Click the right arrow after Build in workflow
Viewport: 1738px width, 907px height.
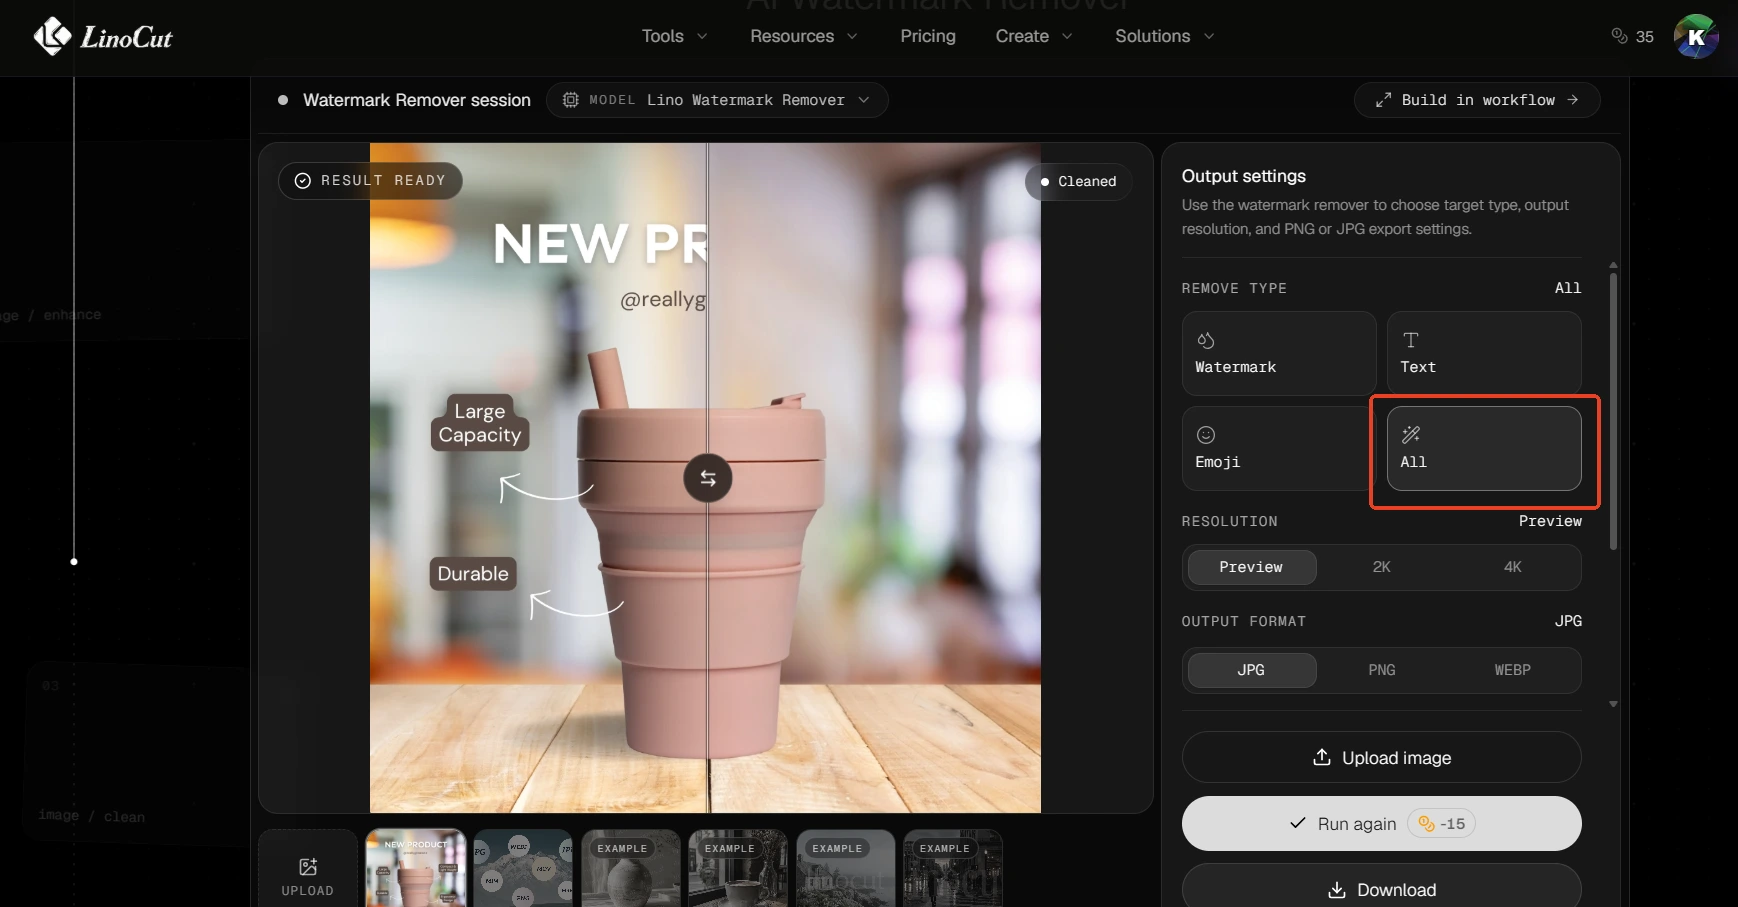point(1573,100)
